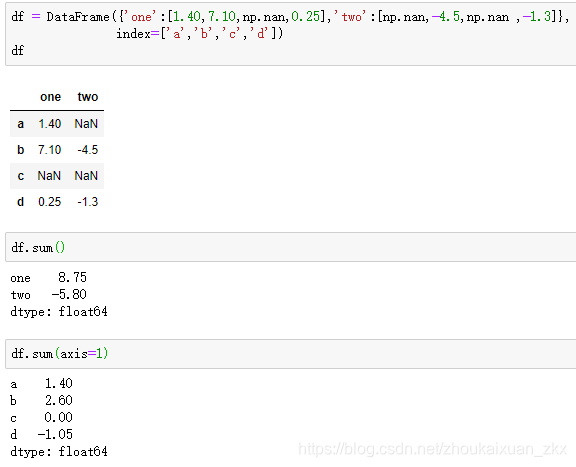Click sum output value -5.80

click(69, 294)
